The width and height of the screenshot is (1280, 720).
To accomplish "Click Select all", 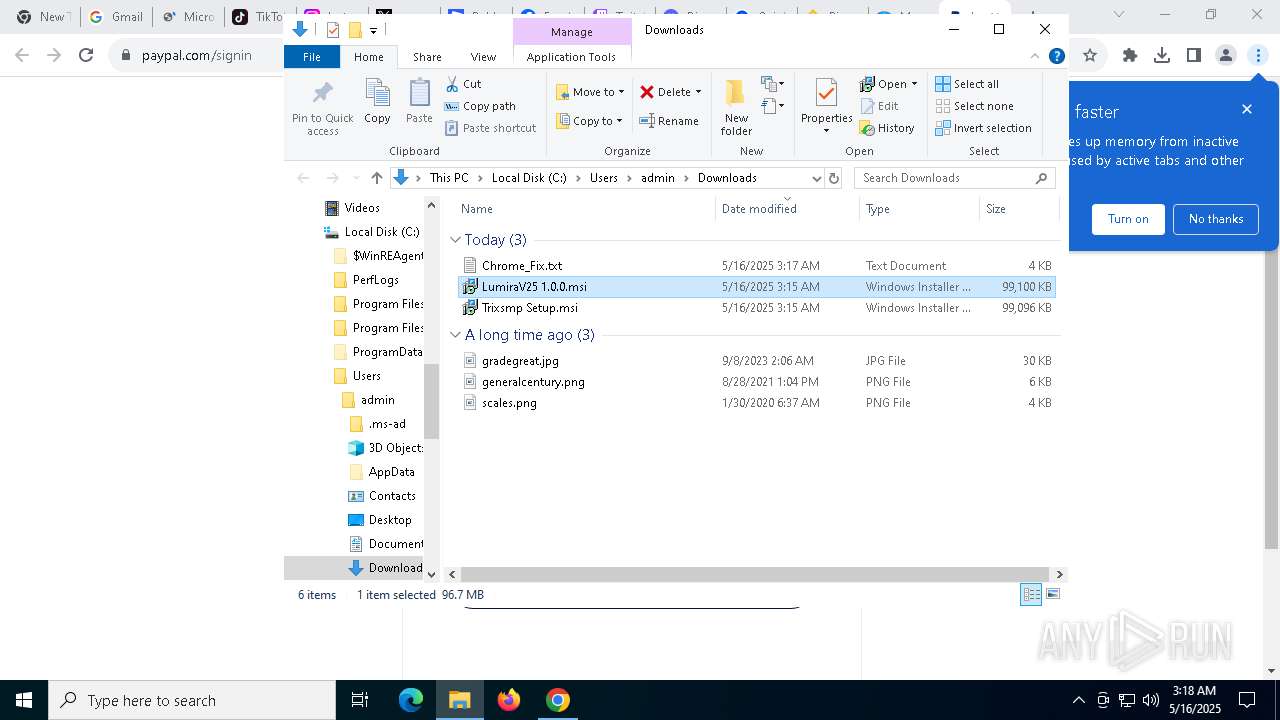I will pos(967,84).
